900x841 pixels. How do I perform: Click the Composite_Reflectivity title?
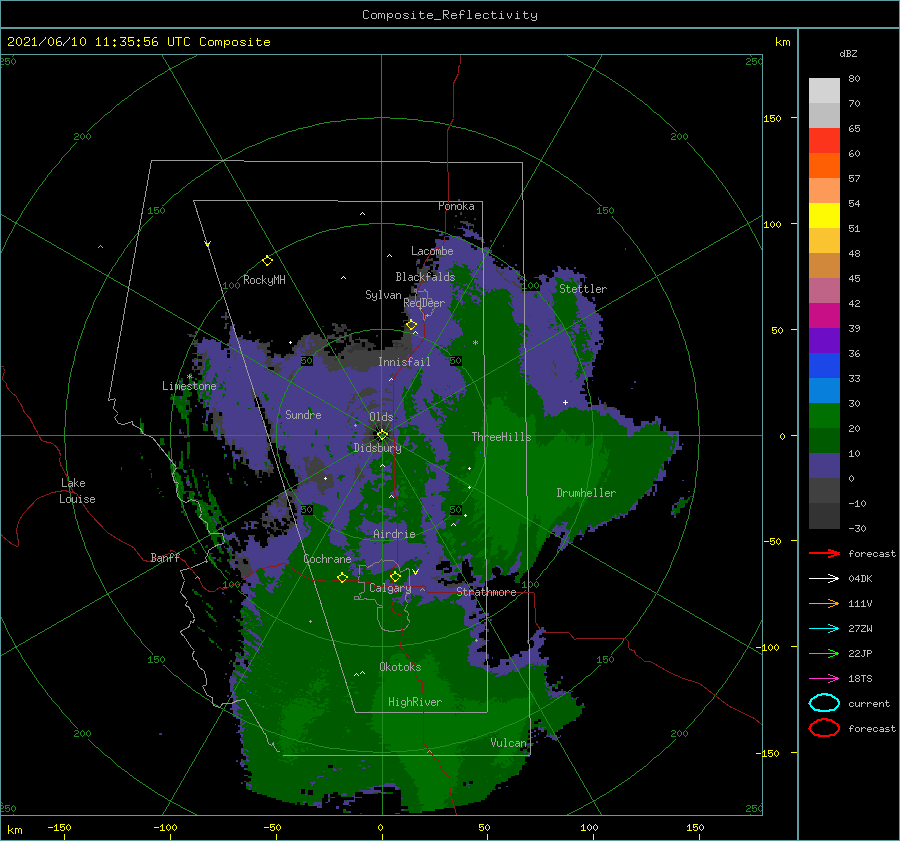(x=449, y=15)
